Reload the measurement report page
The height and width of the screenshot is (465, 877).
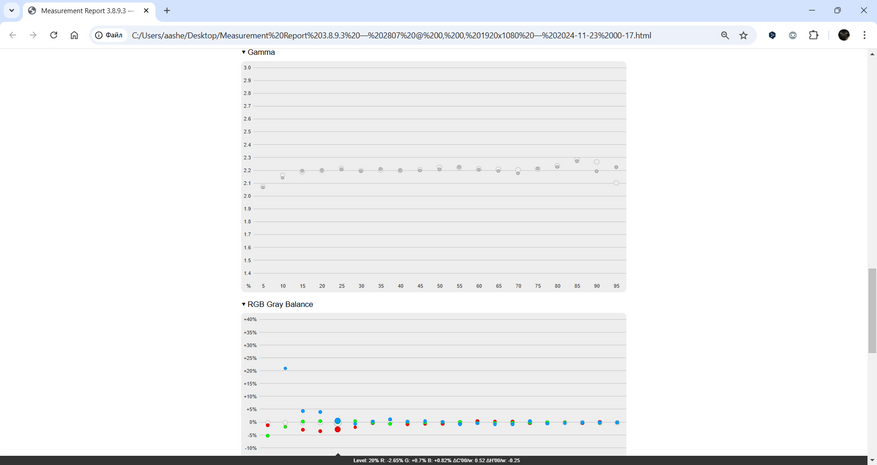click(x=54, y=35)
